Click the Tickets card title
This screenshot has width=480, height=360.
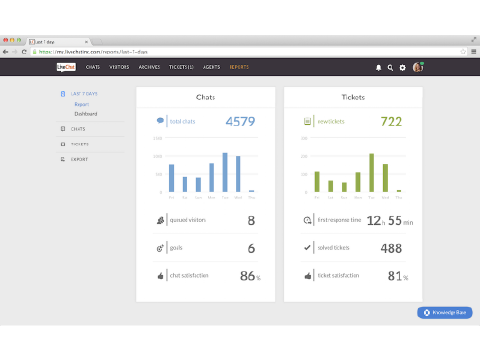pyautogui.click(x=353, y=97)
